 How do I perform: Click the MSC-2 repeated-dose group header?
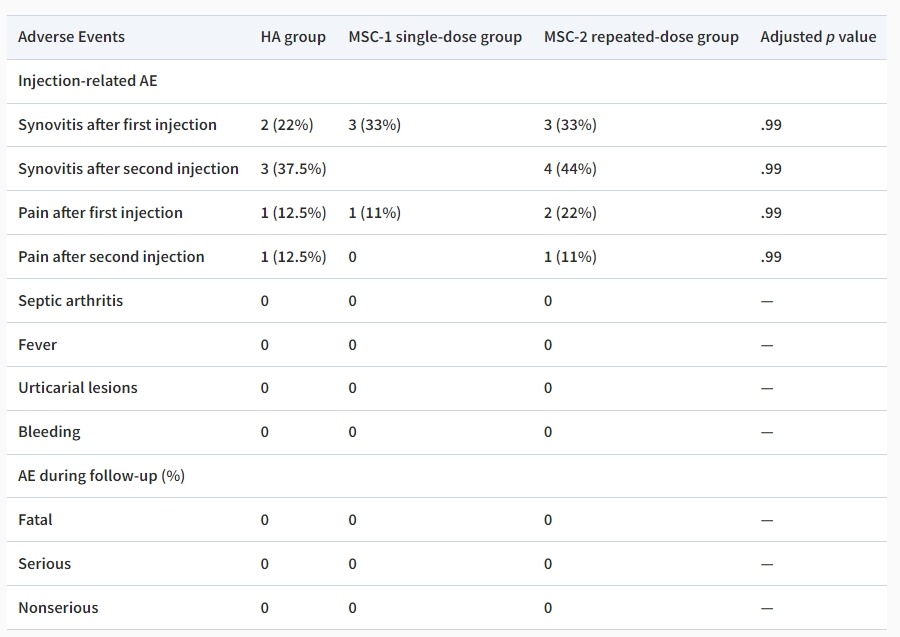[x=641, y=37]
